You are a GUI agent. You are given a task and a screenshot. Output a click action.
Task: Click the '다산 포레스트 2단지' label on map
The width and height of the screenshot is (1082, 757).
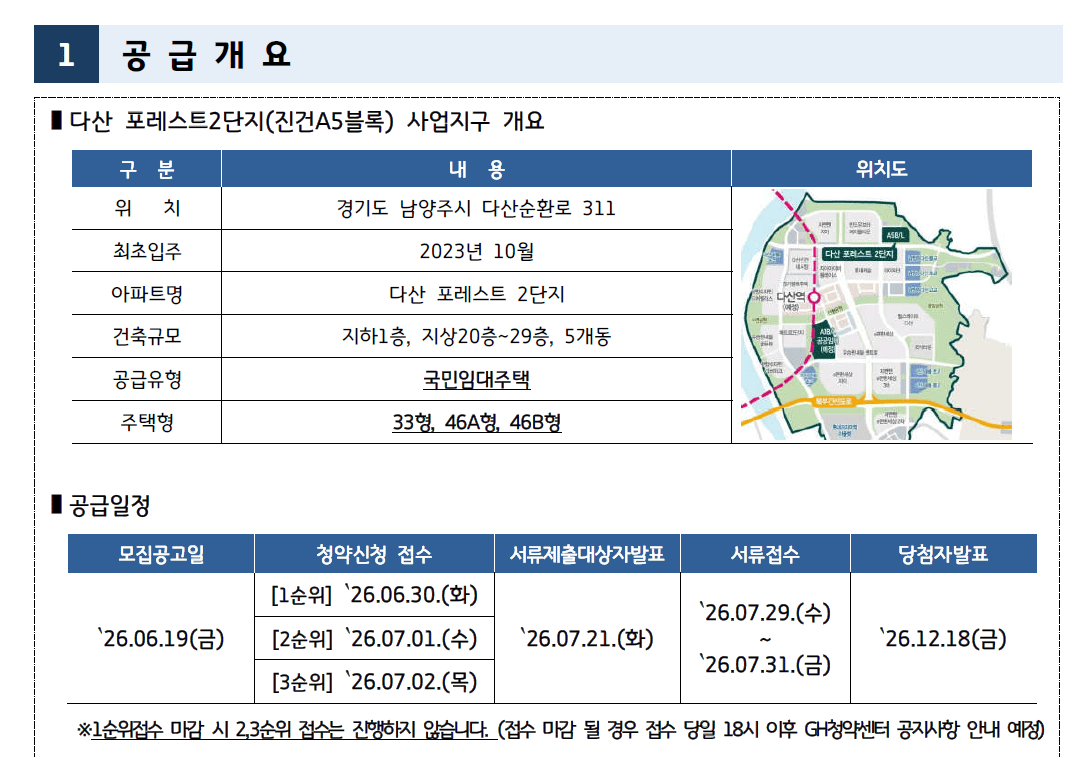point(858,254)
